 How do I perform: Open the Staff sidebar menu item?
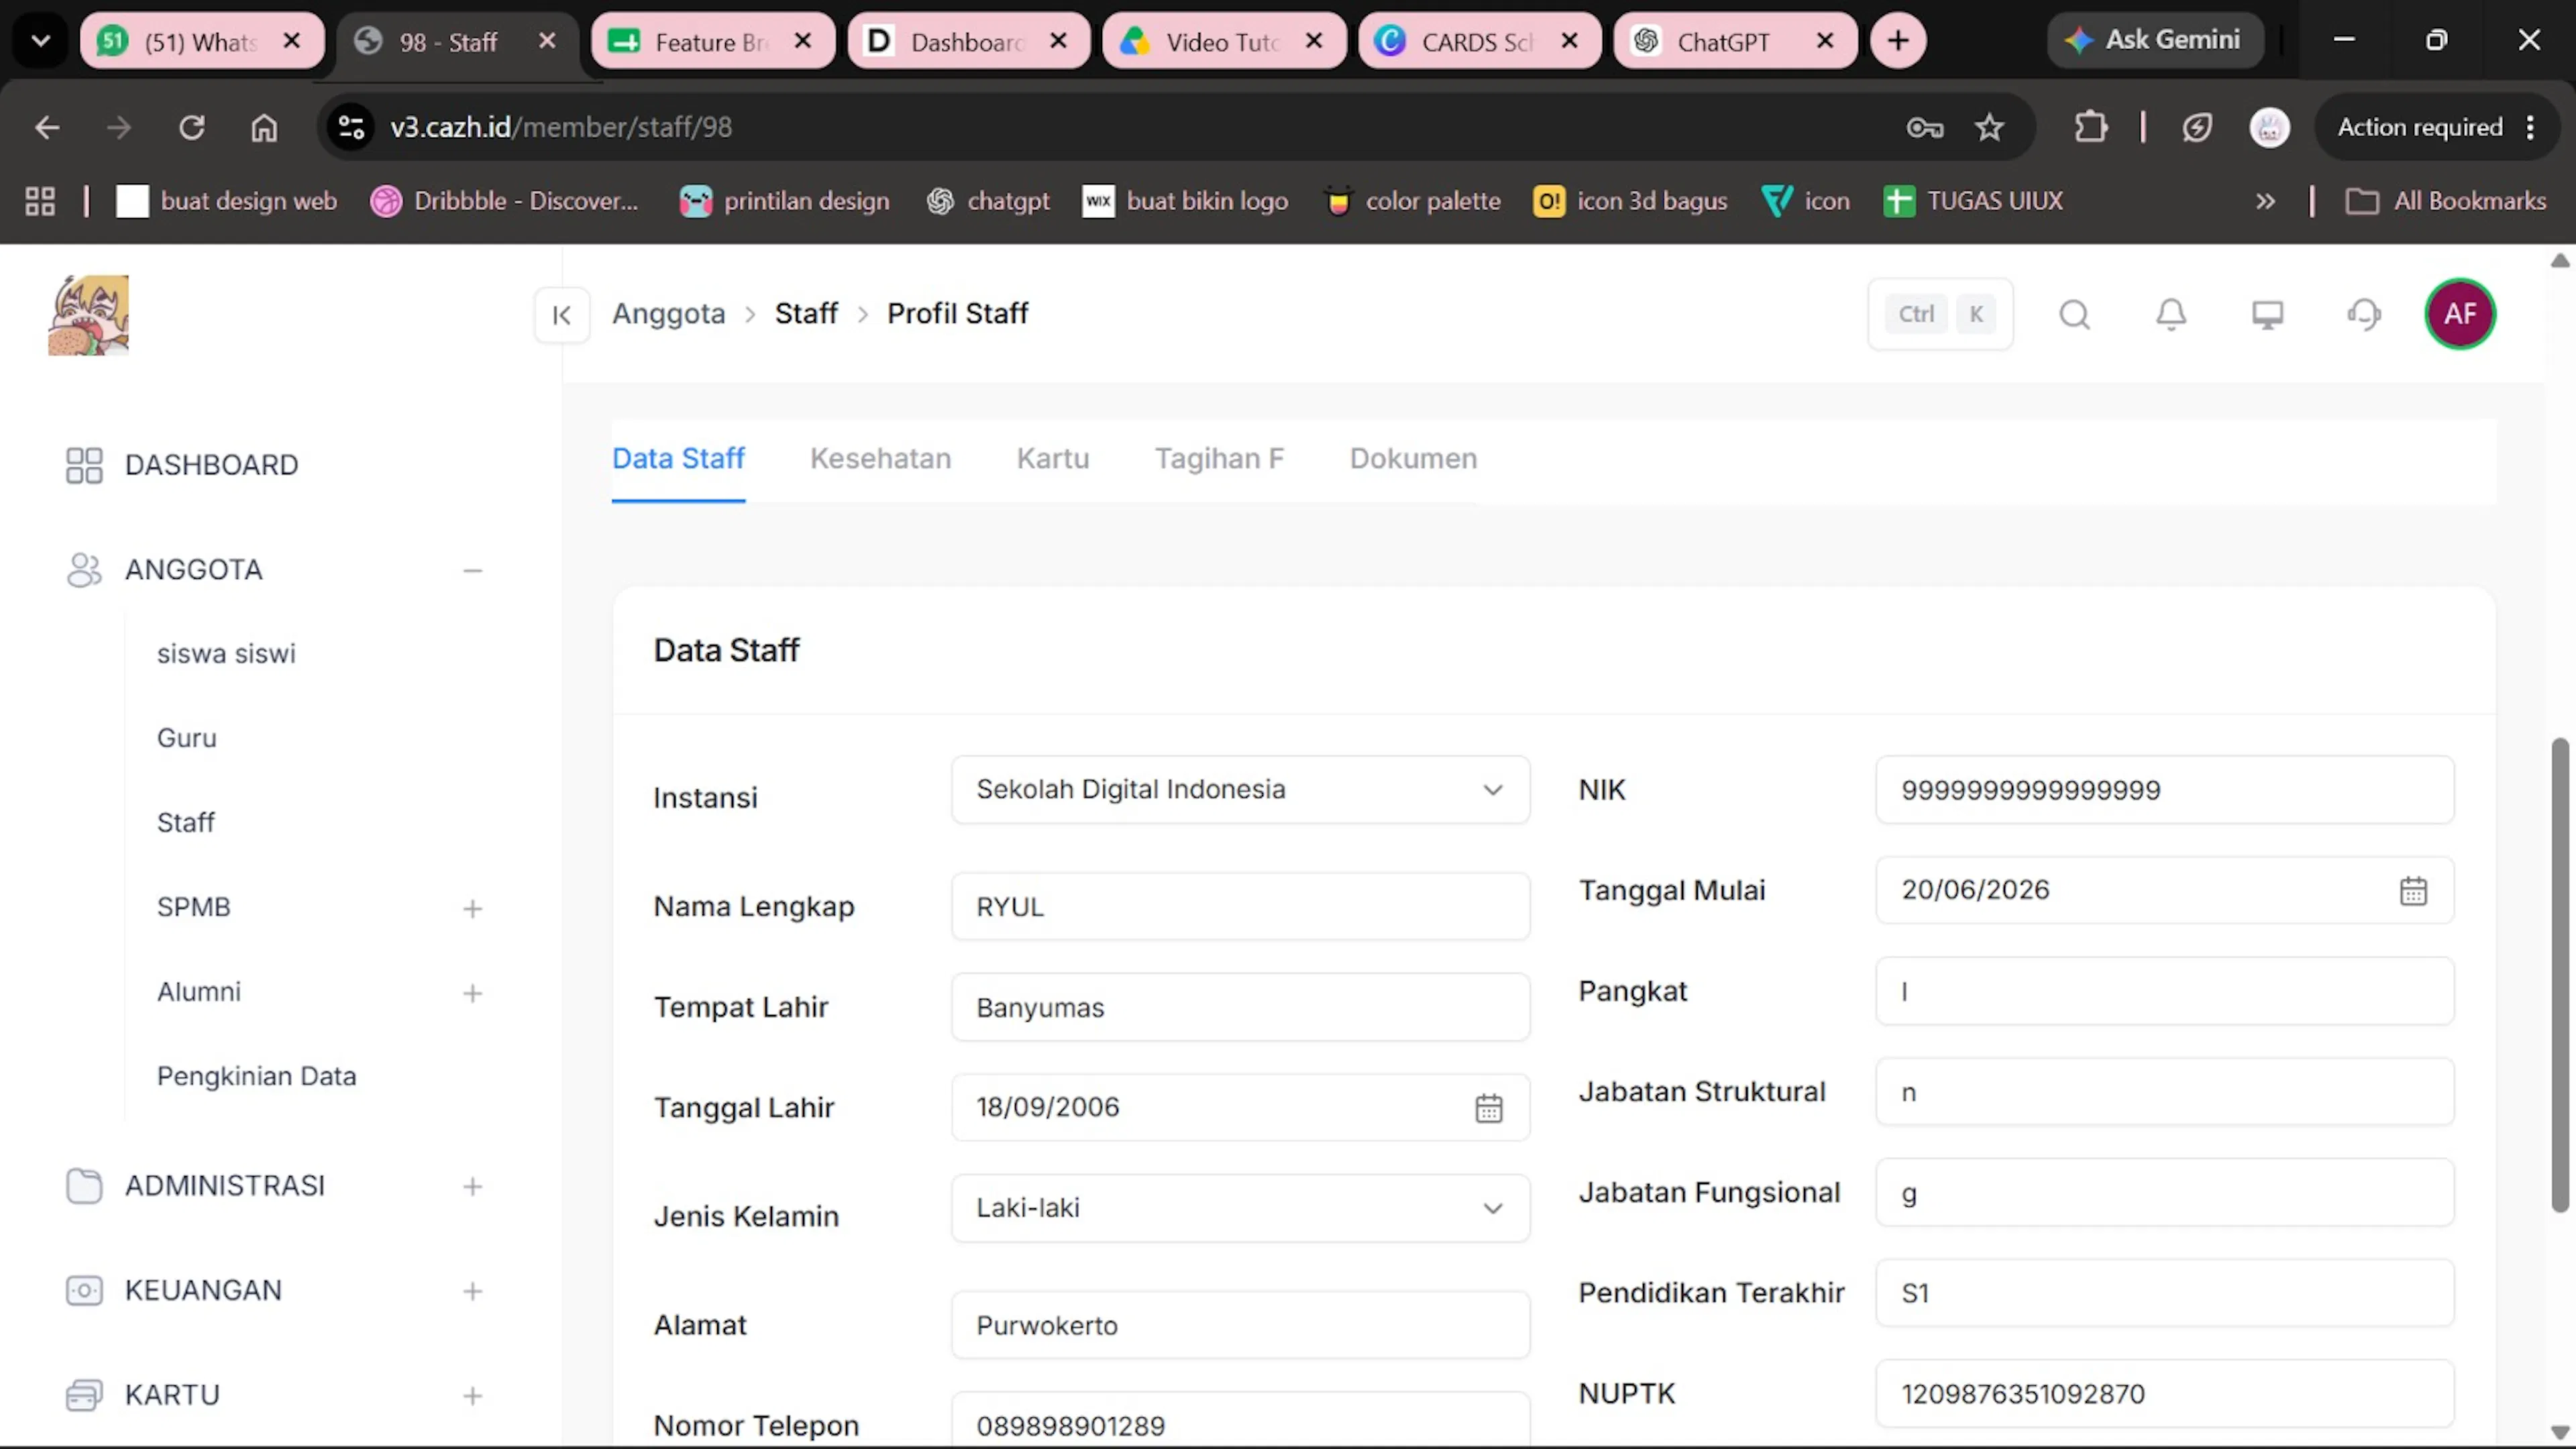[x=185, y=823]
